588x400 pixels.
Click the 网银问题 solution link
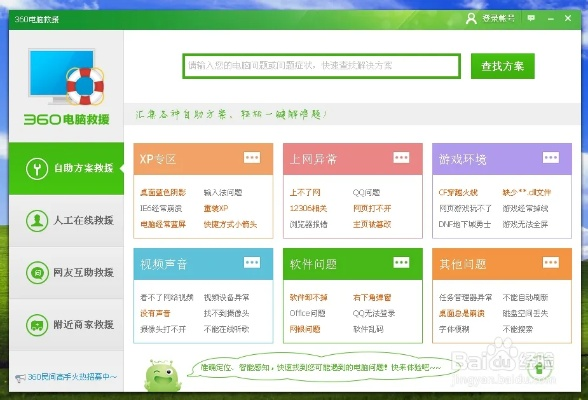[x=305, y=330]
